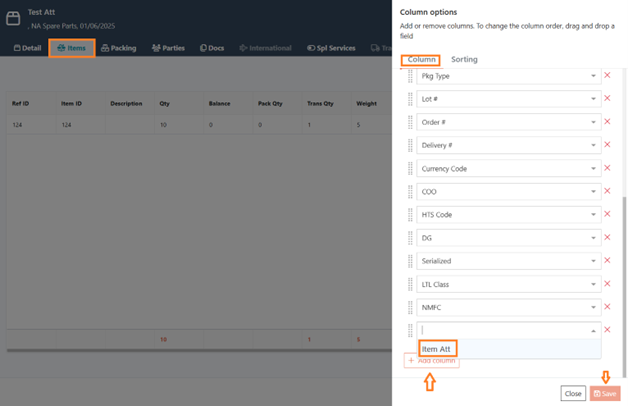628x406 pixels.
Task: Select Item Att from the dropdown list
Action: point(509,349)
